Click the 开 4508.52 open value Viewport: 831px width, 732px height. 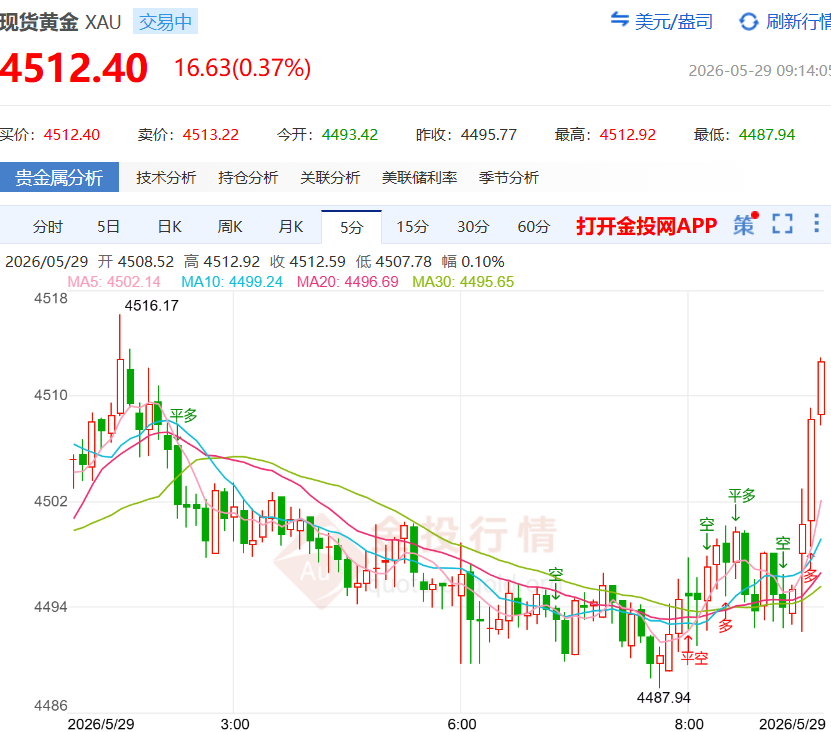136,262
